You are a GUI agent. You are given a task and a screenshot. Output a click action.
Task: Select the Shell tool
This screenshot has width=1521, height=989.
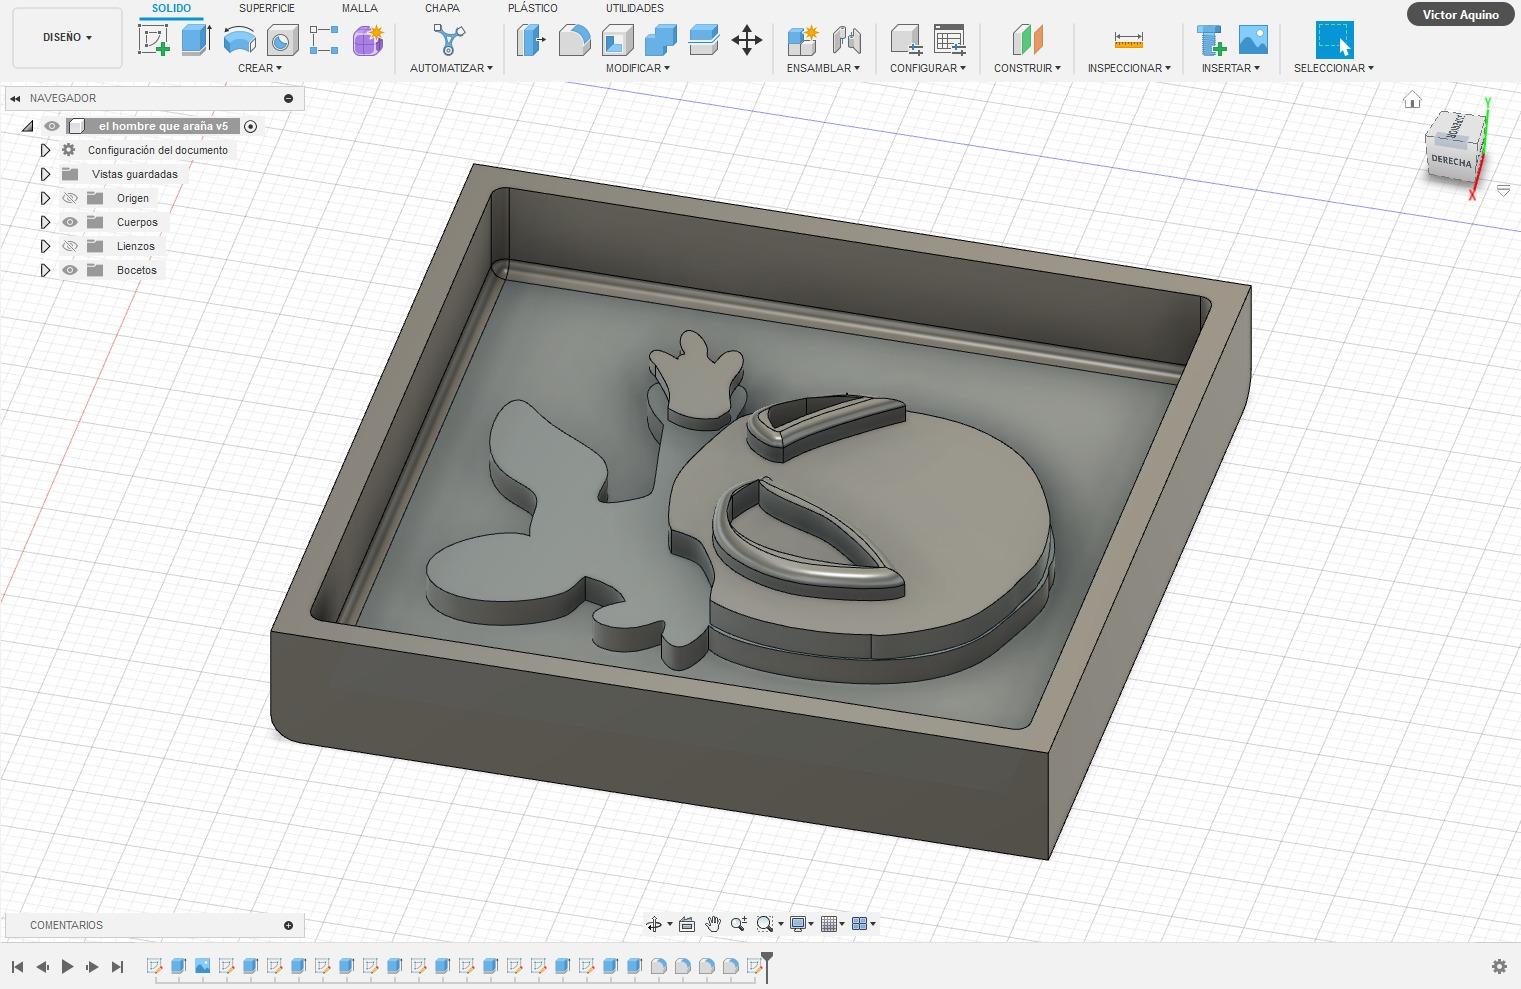(617, 40)
